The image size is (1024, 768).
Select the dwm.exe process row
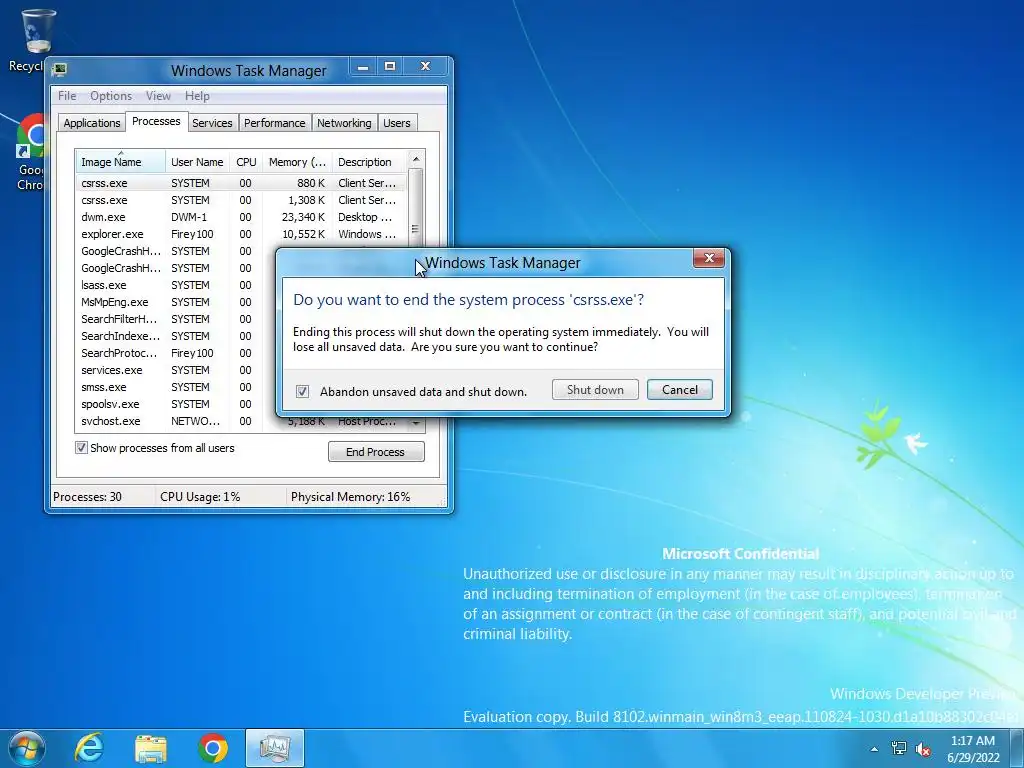point(240,217)
